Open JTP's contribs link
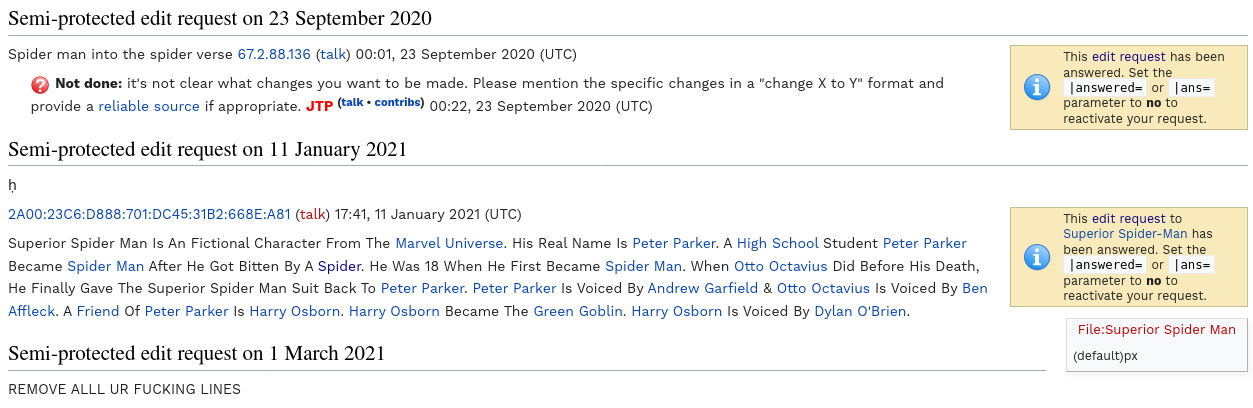 pyautogui.click(x=399, y=103)
